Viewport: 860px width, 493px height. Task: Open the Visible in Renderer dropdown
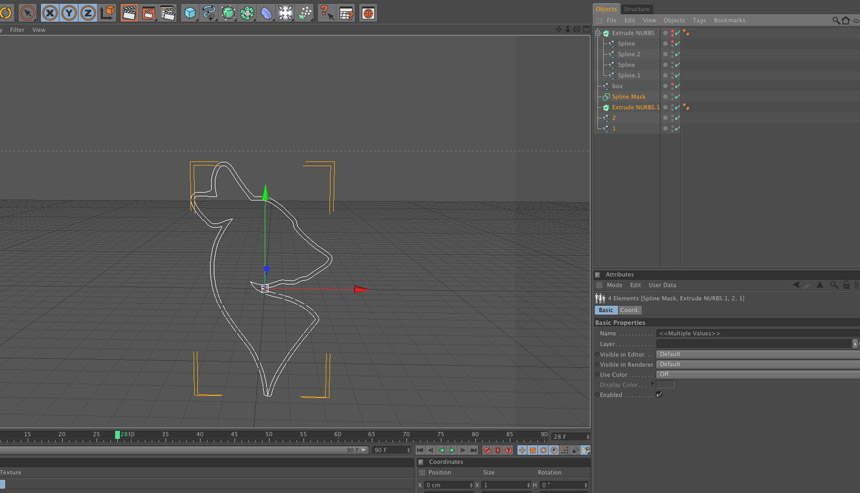757,364
